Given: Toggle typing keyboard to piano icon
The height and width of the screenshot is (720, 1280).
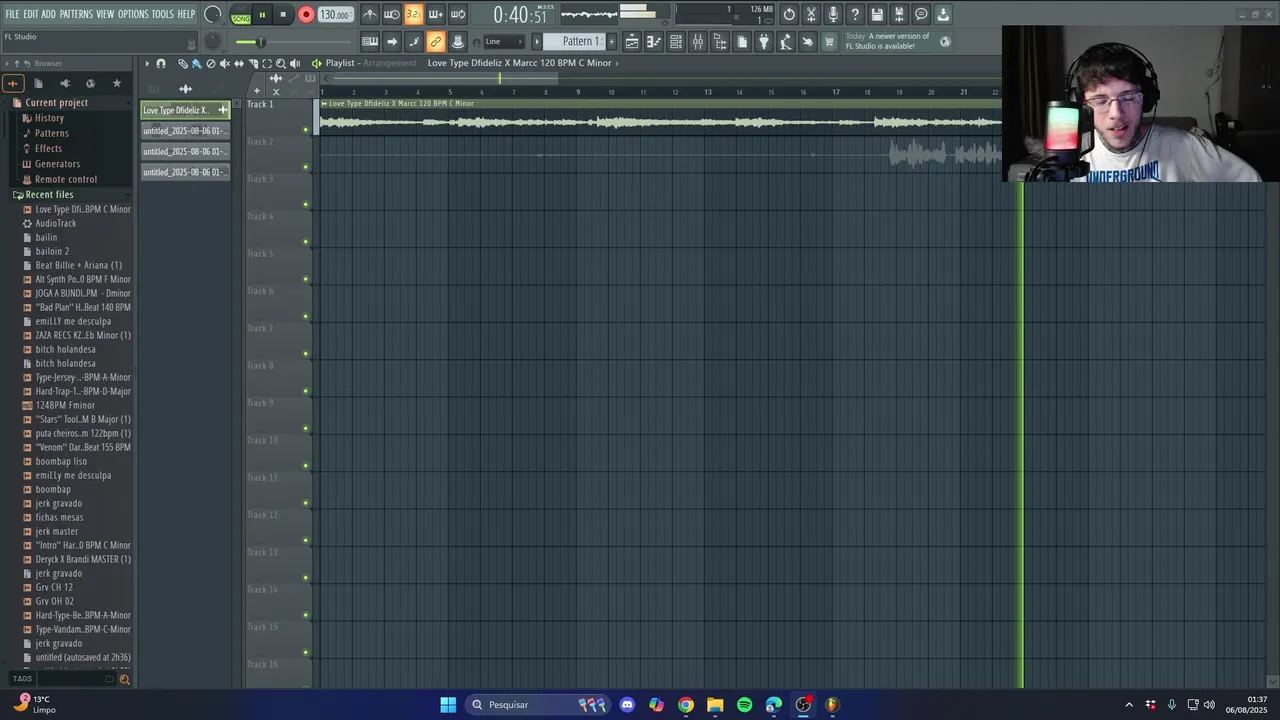Looking at the screenshot, I should click(x=370, y=42).
